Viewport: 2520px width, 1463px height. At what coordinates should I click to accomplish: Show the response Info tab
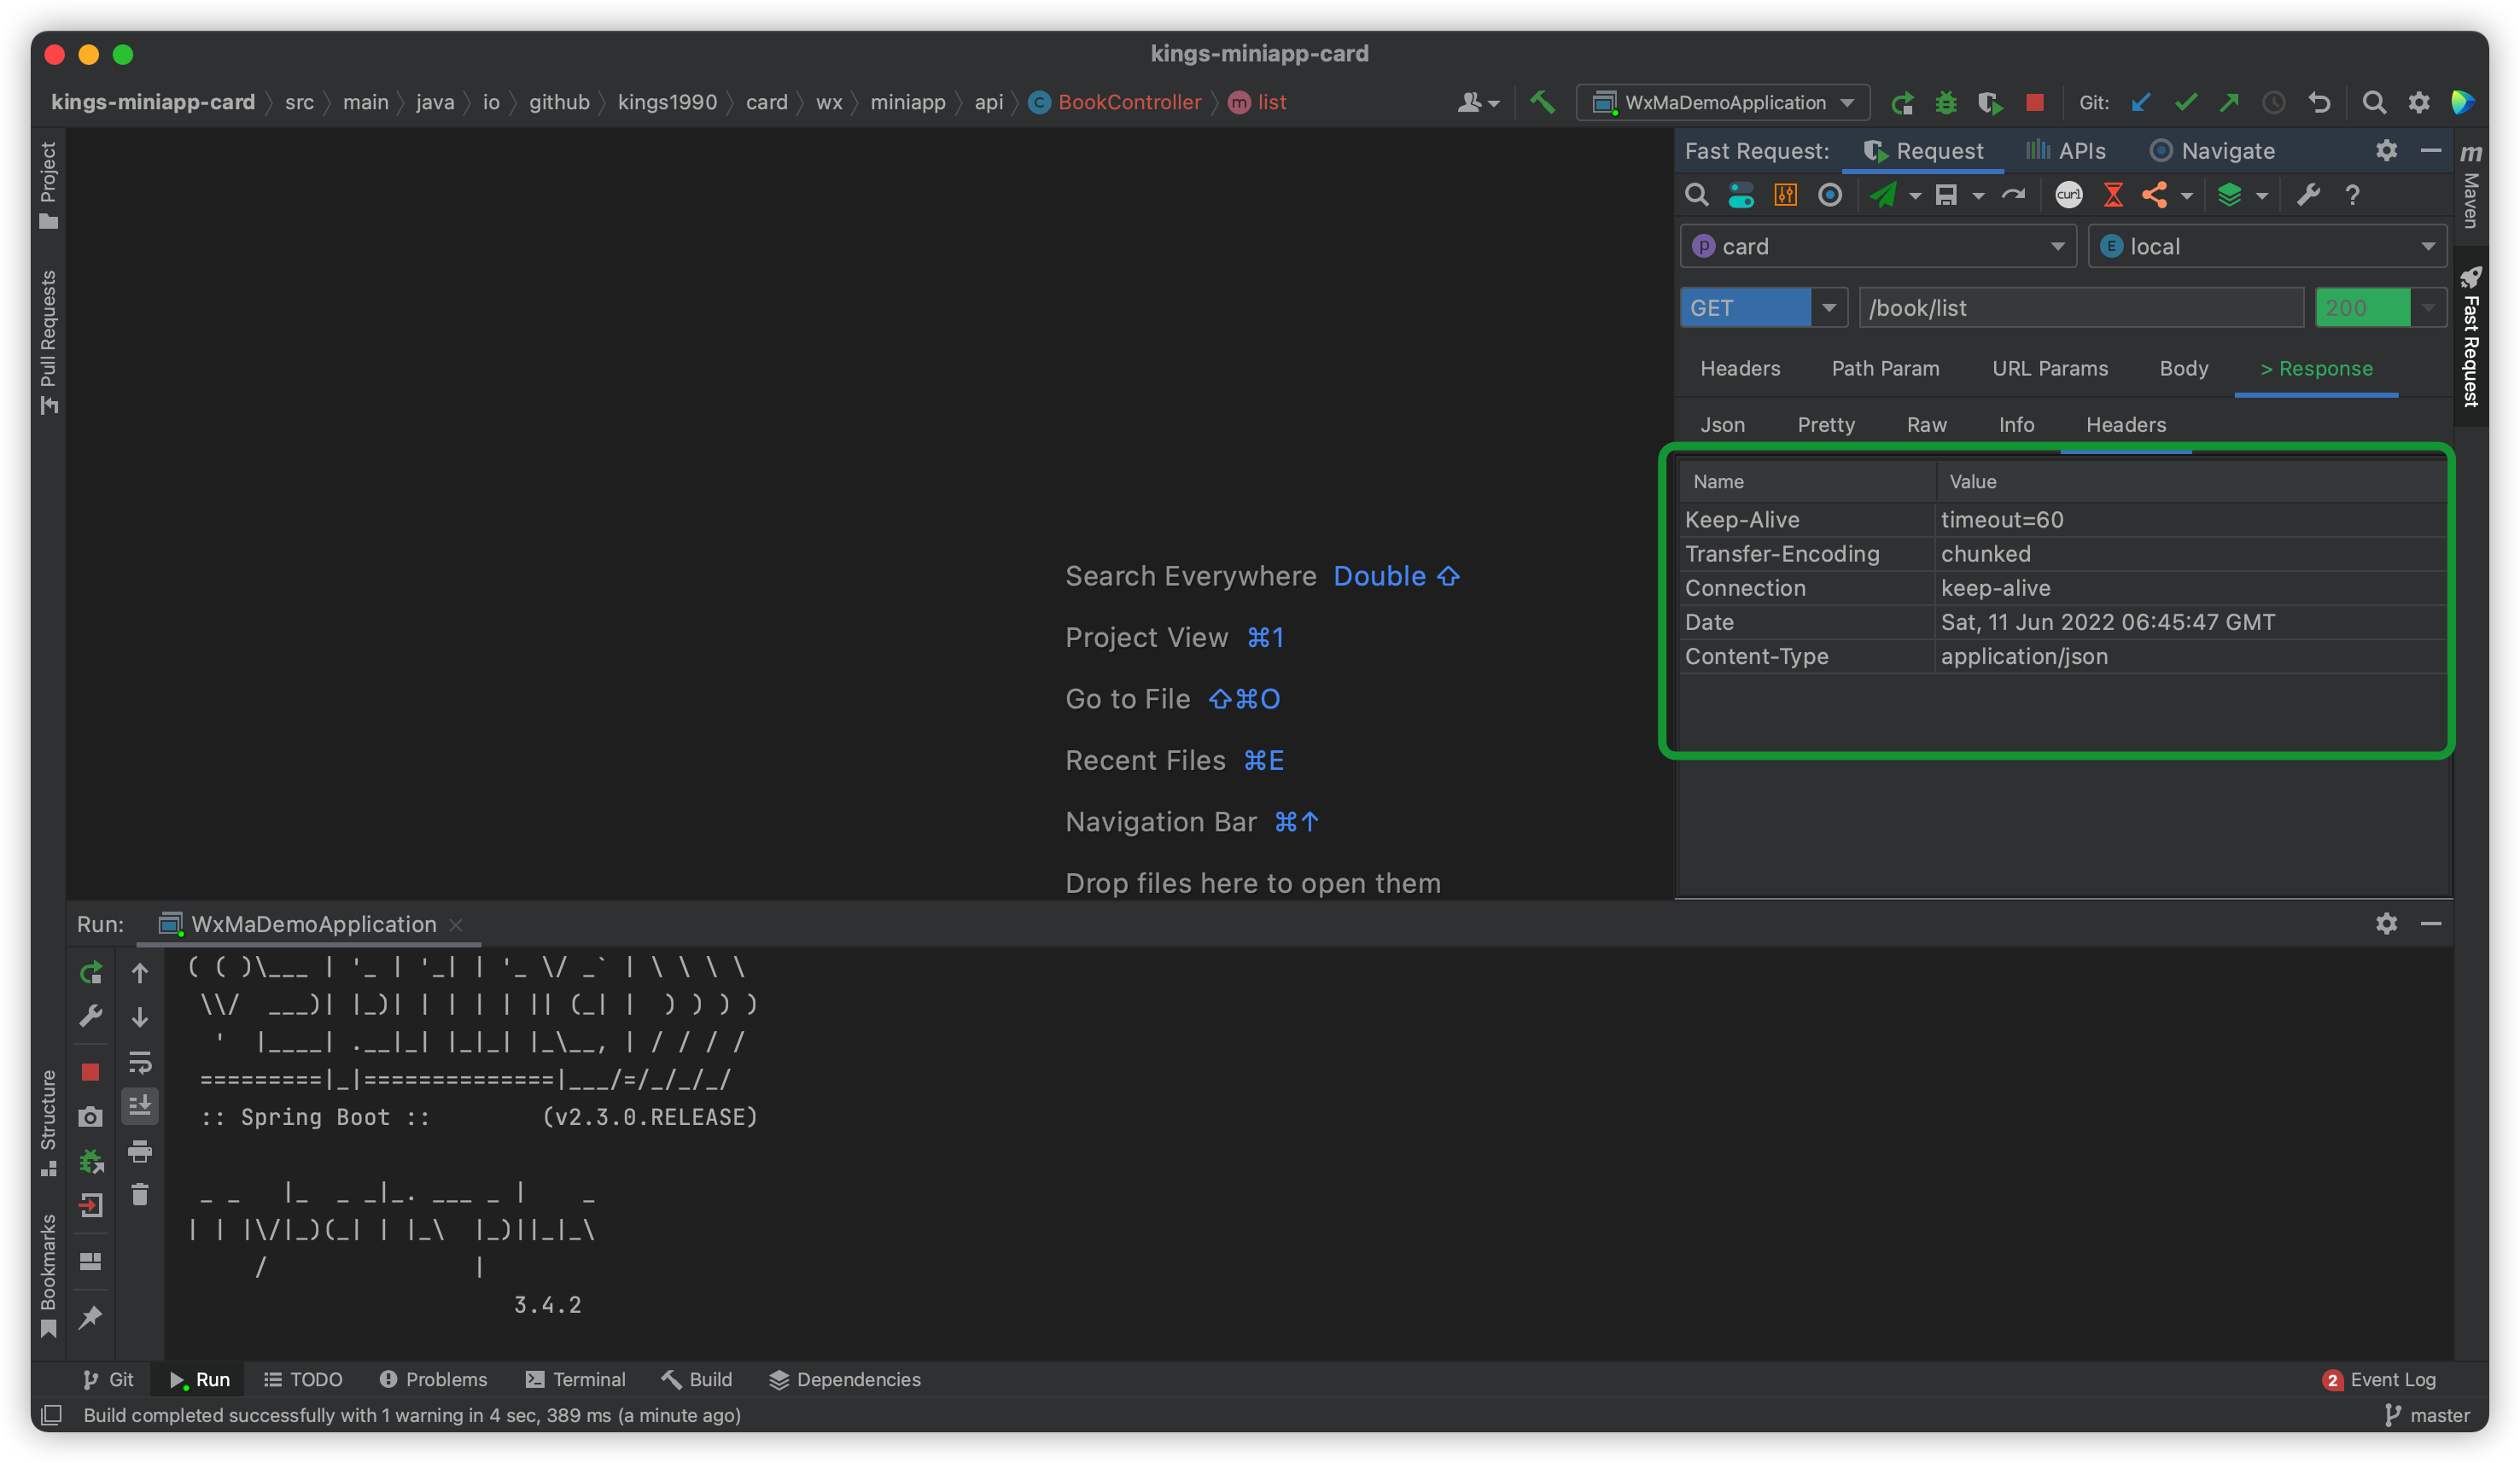coord(2016,425)
